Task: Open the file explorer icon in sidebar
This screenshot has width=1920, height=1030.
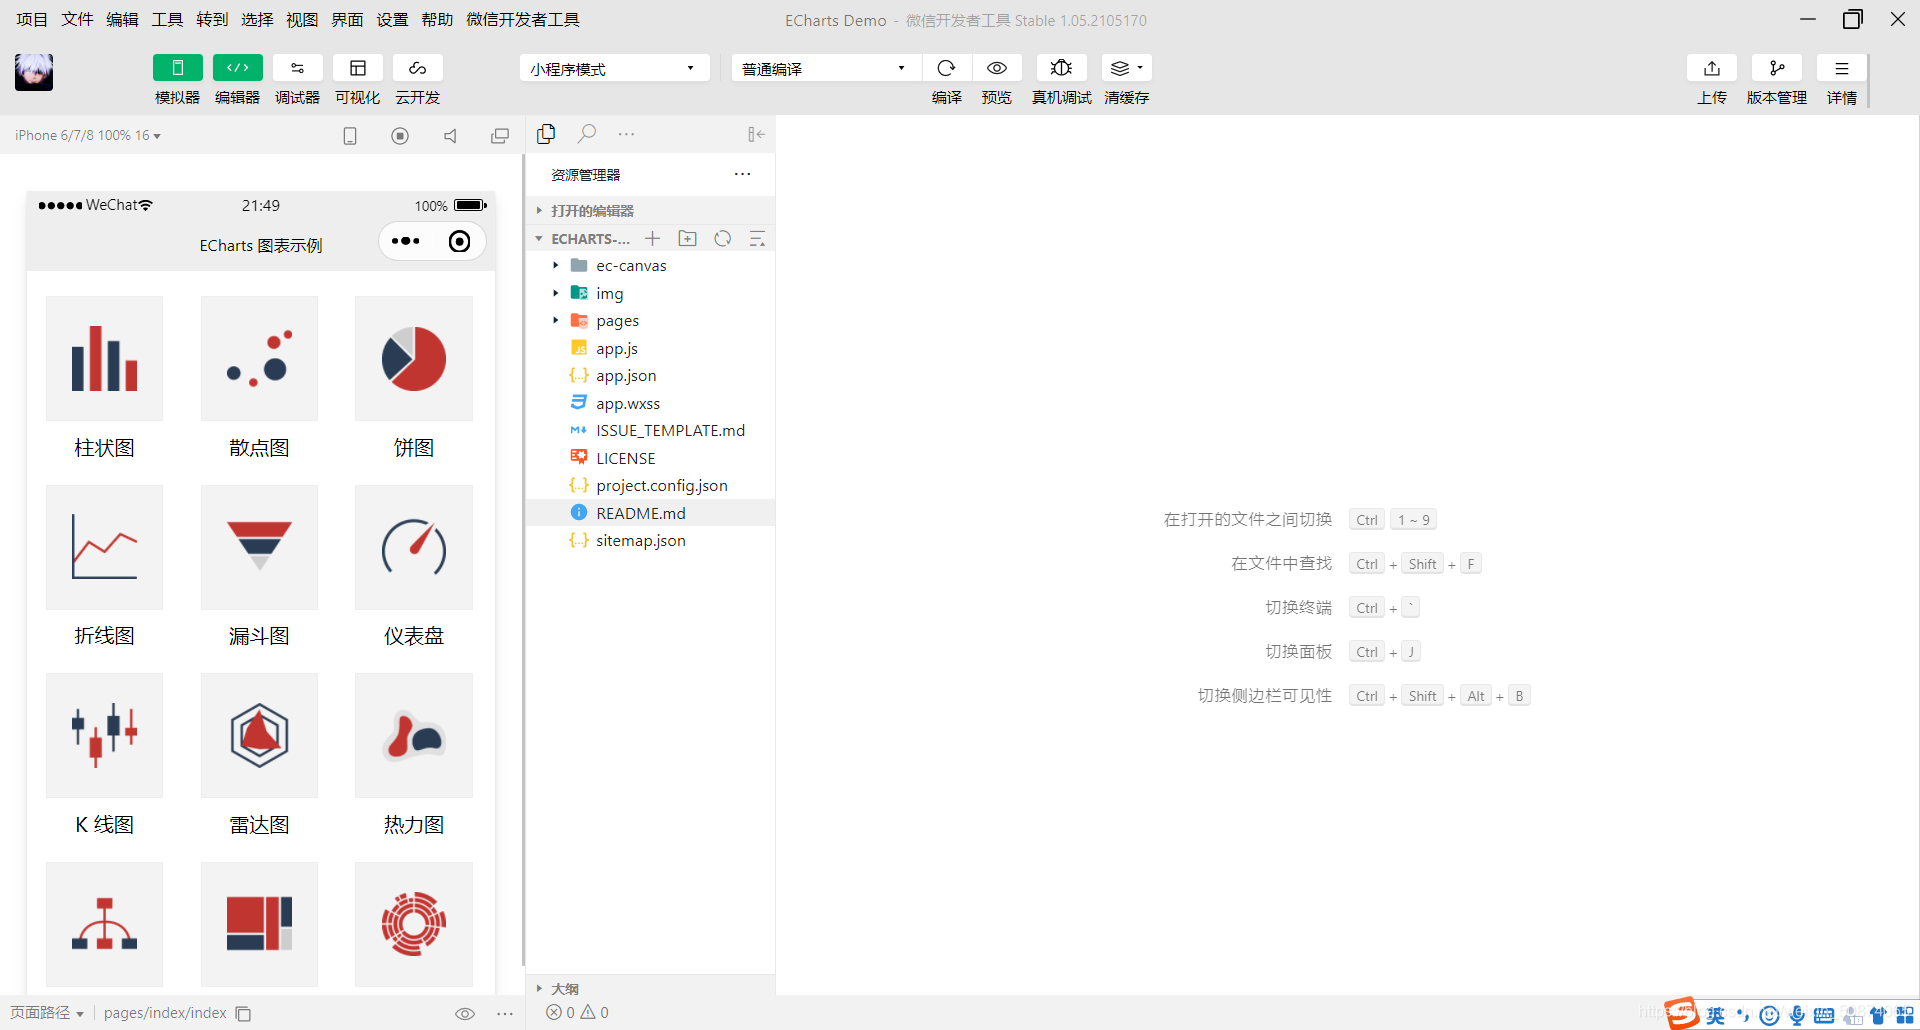Action: tap(546, 134)
